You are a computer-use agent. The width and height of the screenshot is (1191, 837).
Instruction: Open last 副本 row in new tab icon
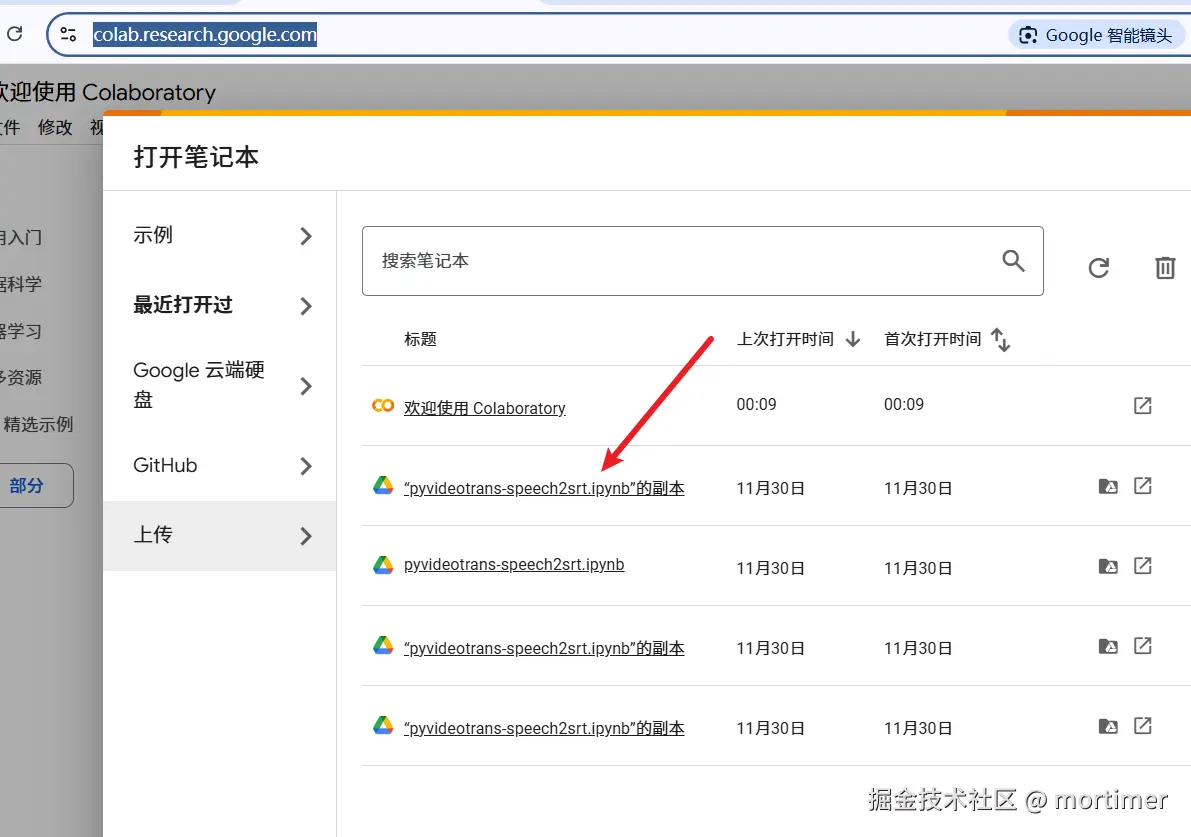coord(1142,725)
